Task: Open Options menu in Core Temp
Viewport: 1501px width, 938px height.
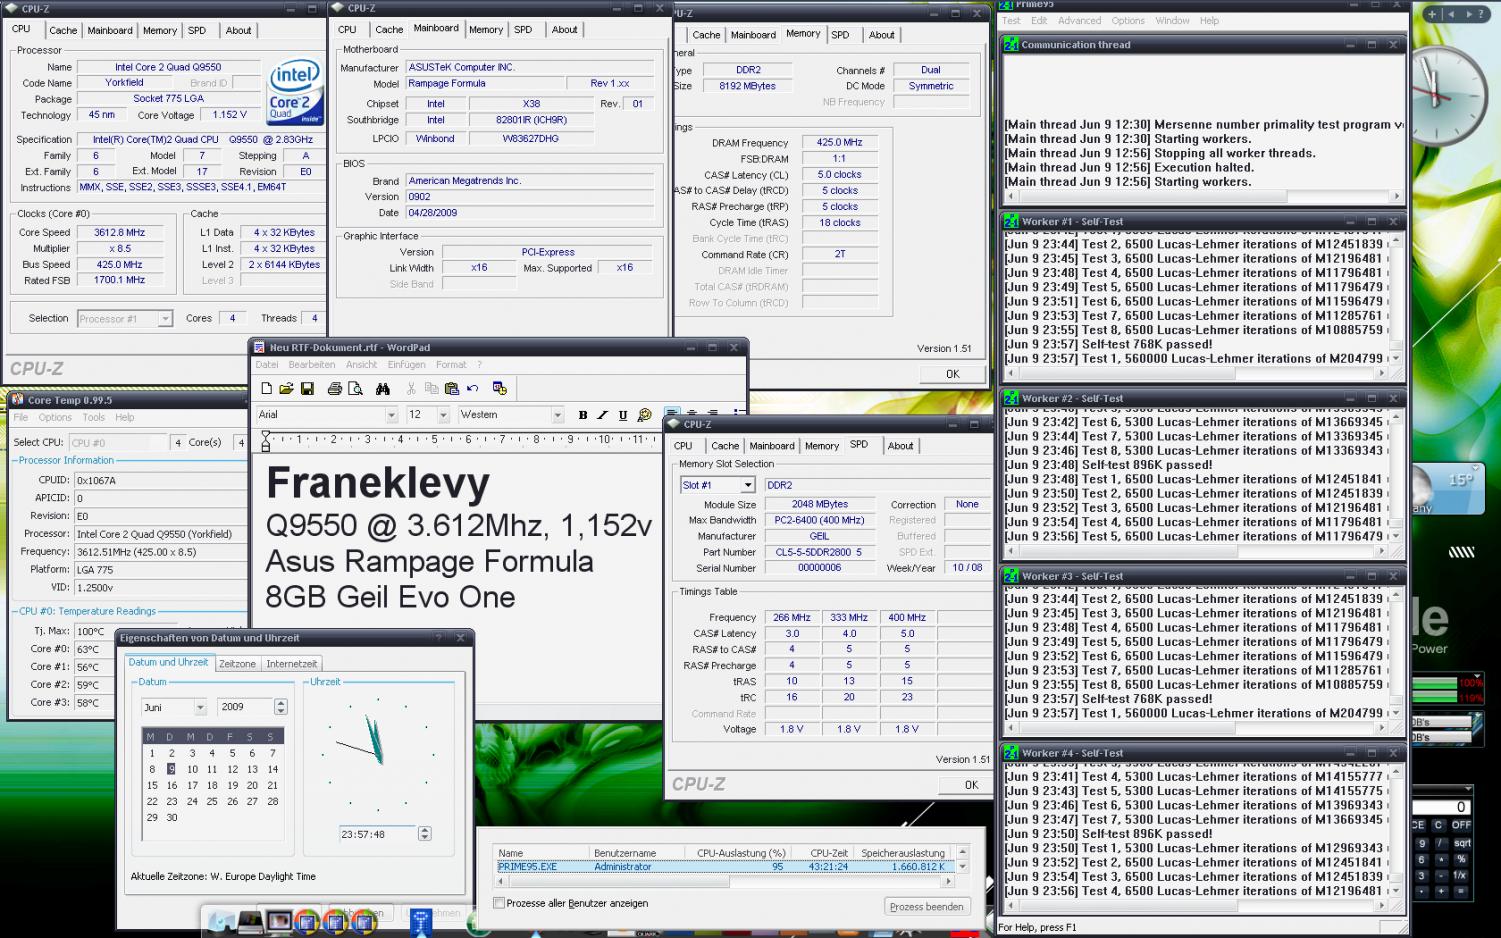Action: pyautogui.click(x=55, y=417)
